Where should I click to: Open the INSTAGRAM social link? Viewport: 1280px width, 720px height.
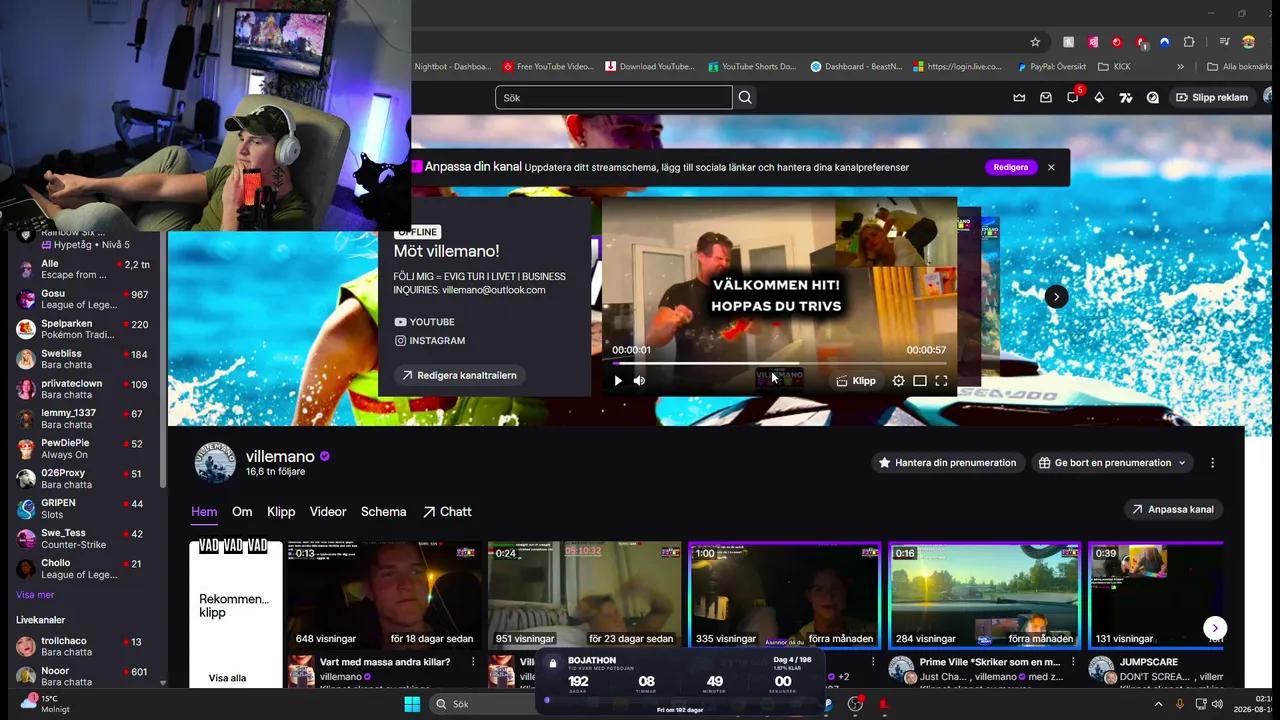pyautogui.click(x=429, y=341)
